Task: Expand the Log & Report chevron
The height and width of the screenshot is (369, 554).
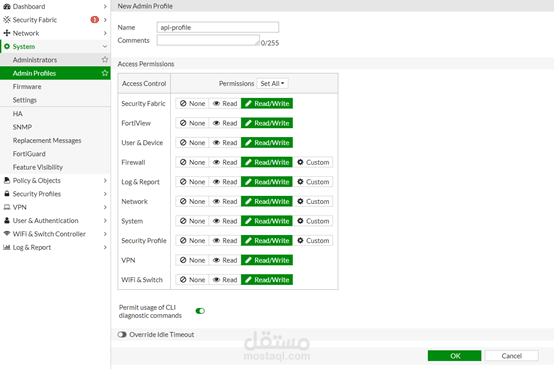Action: pyautogui.click(x=105, y=247)
